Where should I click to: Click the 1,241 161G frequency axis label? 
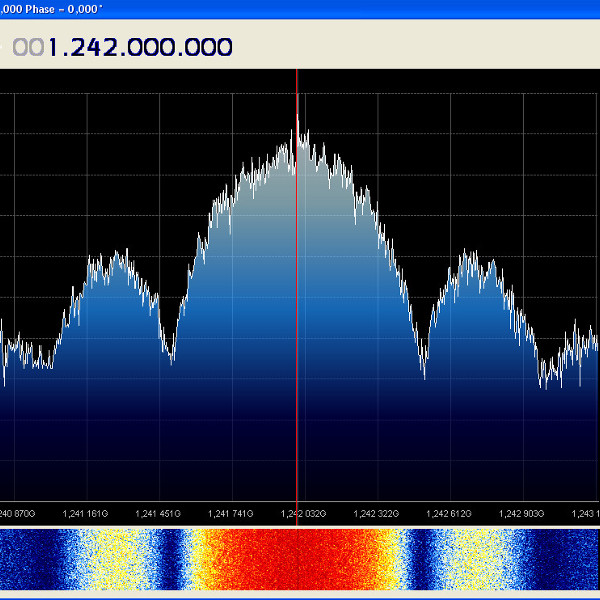coord(85,514)
